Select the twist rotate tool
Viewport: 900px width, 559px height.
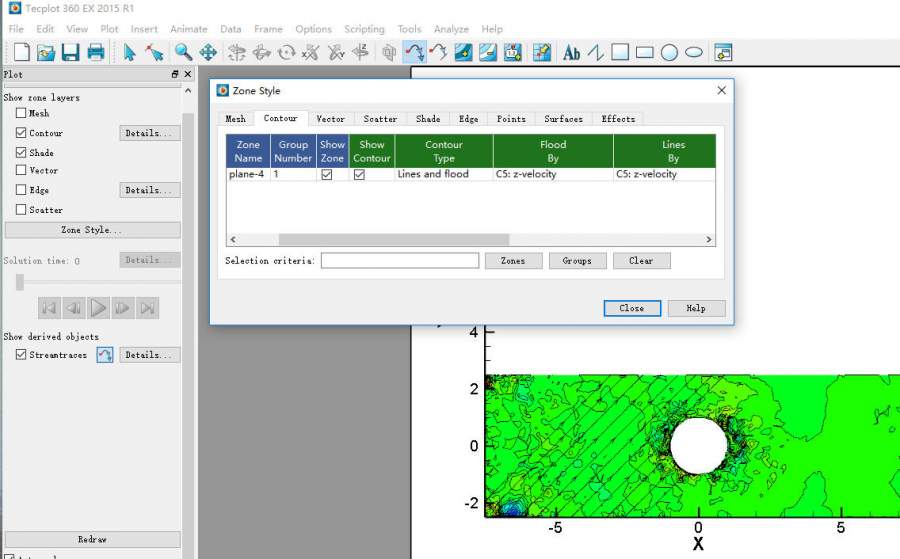286,53
